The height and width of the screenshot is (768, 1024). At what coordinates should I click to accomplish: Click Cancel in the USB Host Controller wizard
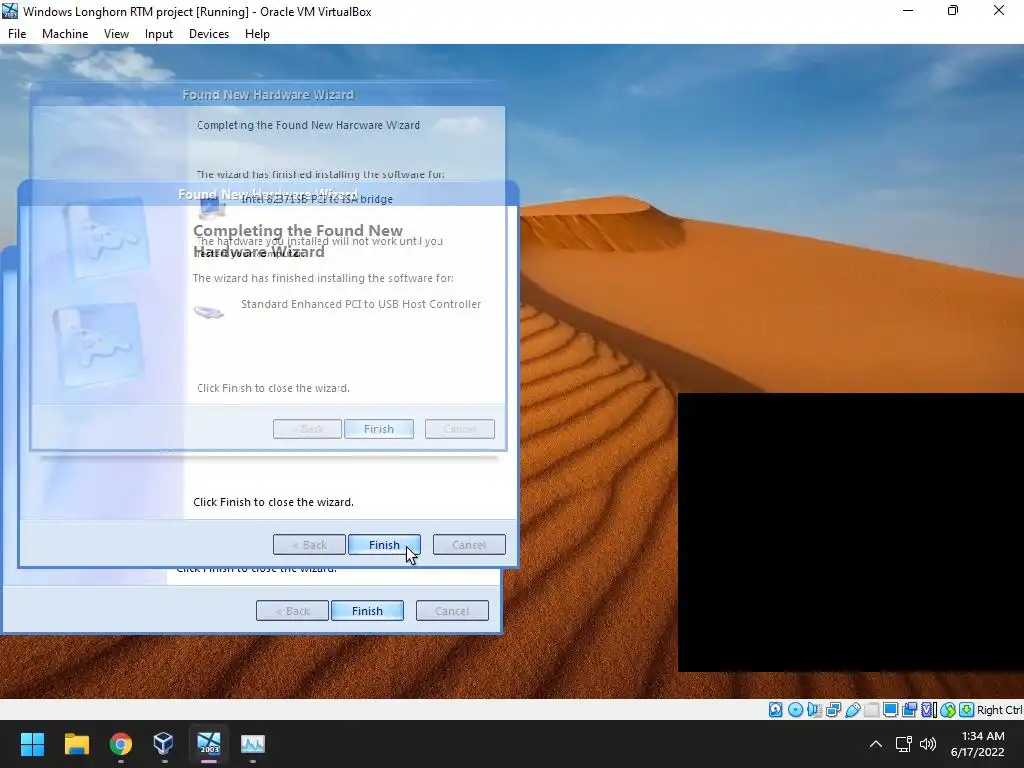tap(469, 545)
